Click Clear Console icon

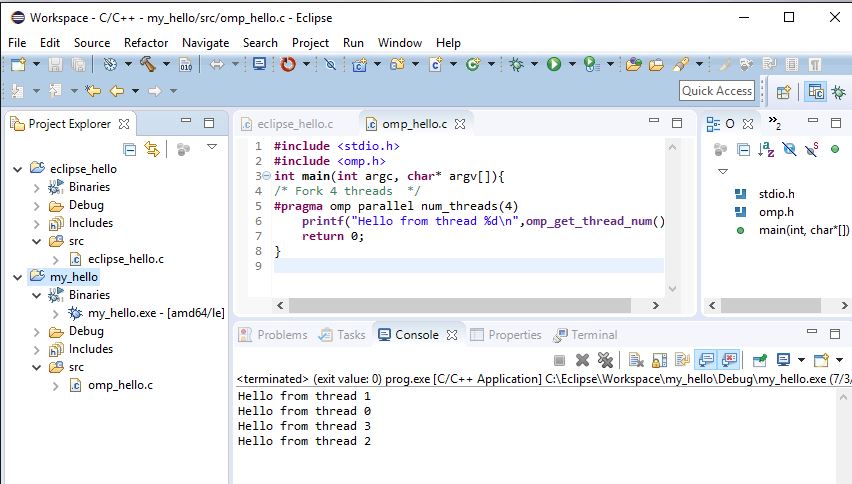pyautogui.click(x=636, y=360)
